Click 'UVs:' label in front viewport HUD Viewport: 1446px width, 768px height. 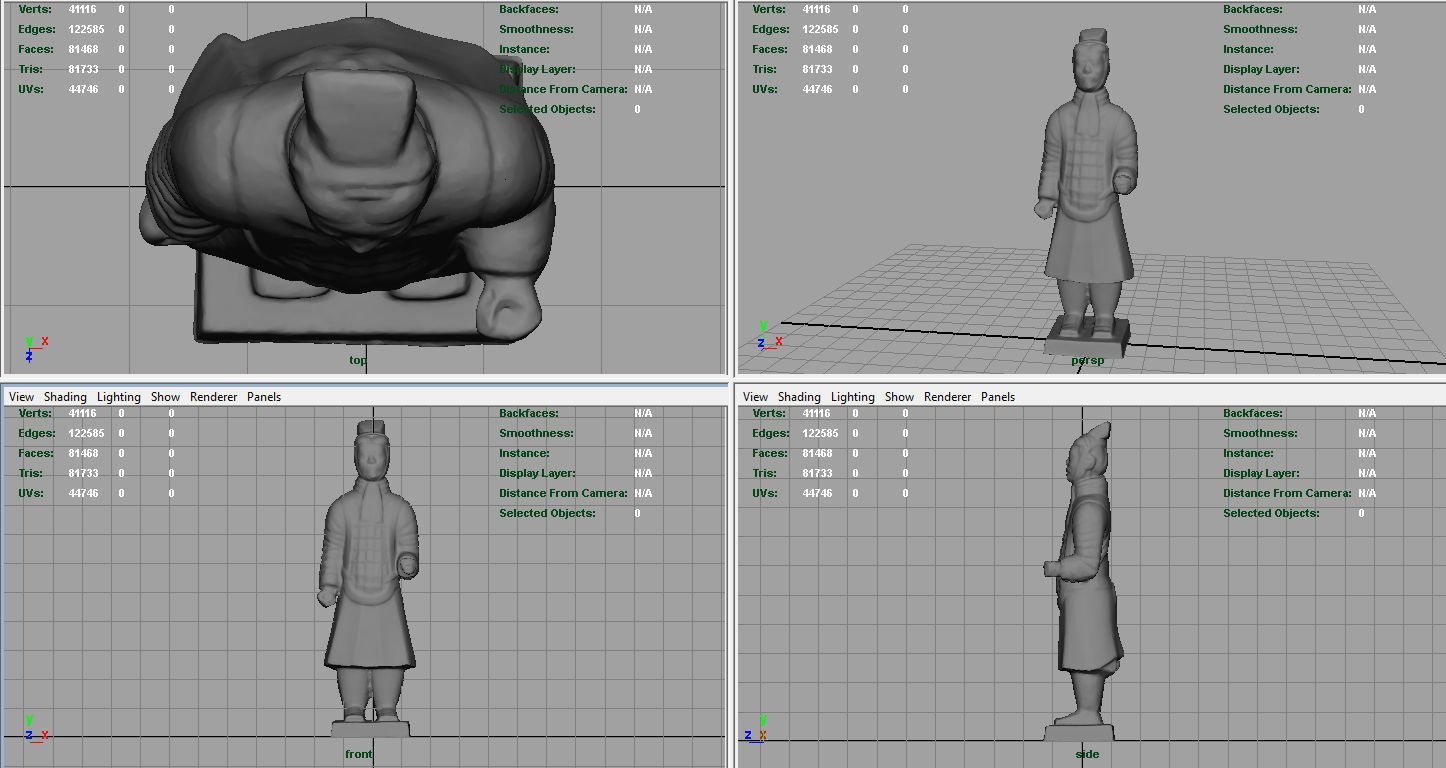(x=31, y=493)
